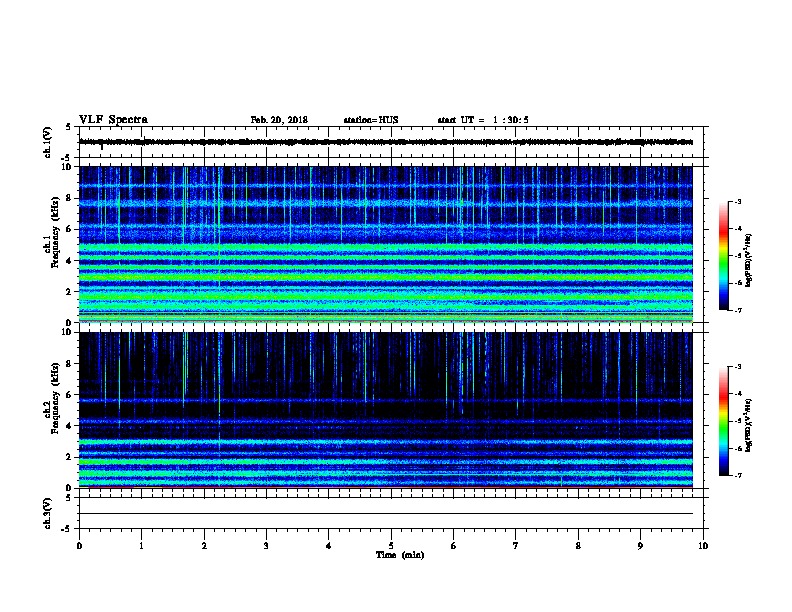The height and width of the screenshot is (612, 792).
Task: Click the ch.2 frequency spectrogram panel
Action: click(x=386, y=410)
